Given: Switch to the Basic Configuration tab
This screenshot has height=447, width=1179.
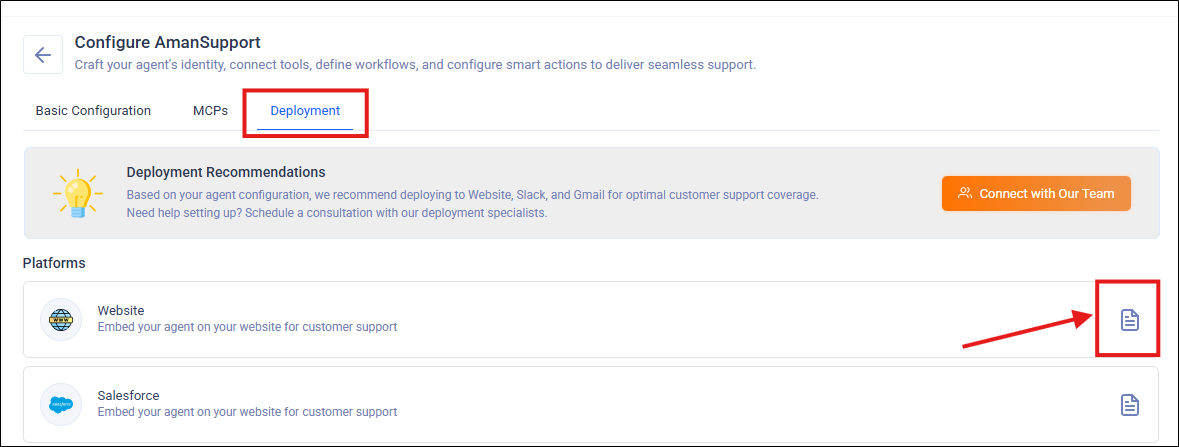Looking at the screenshot, I should [x=93, y=111].
